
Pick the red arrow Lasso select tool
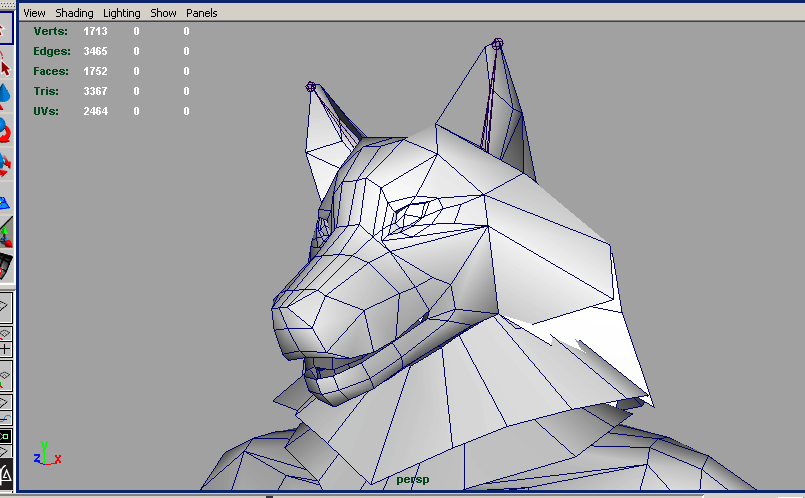click(x=5, y=66)
